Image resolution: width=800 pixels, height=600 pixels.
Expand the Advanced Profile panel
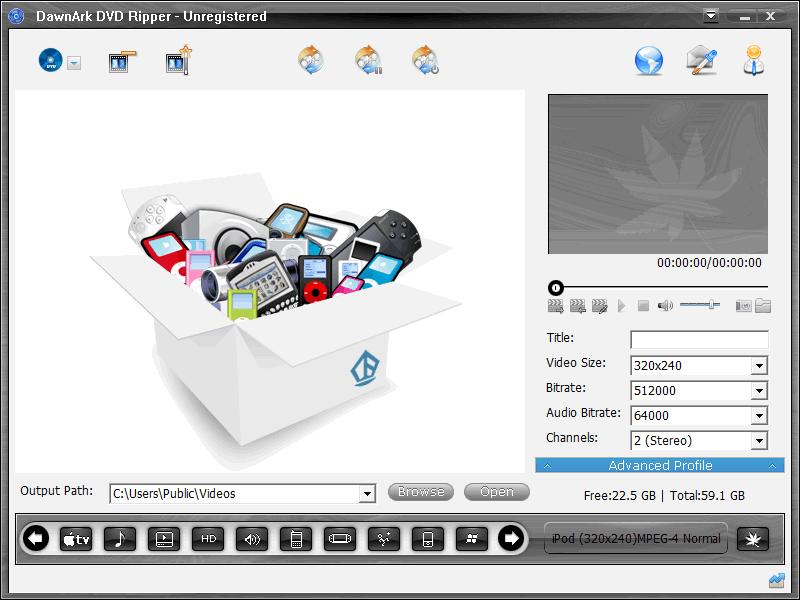(660, 465)
